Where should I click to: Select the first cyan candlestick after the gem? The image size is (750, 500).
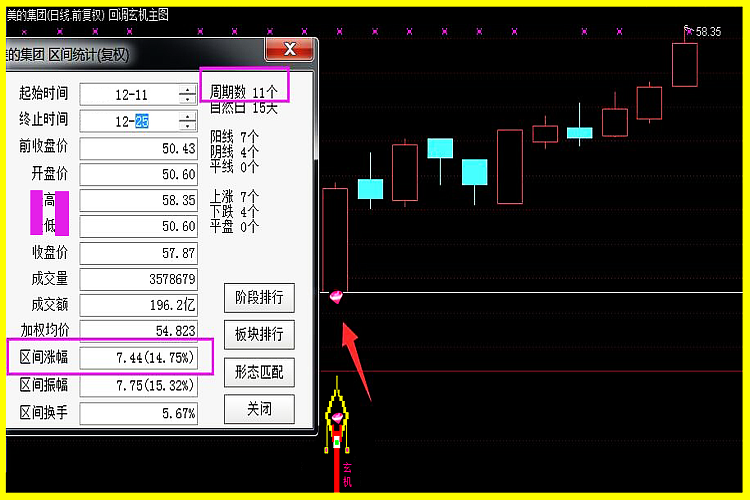tap(370, 189)
